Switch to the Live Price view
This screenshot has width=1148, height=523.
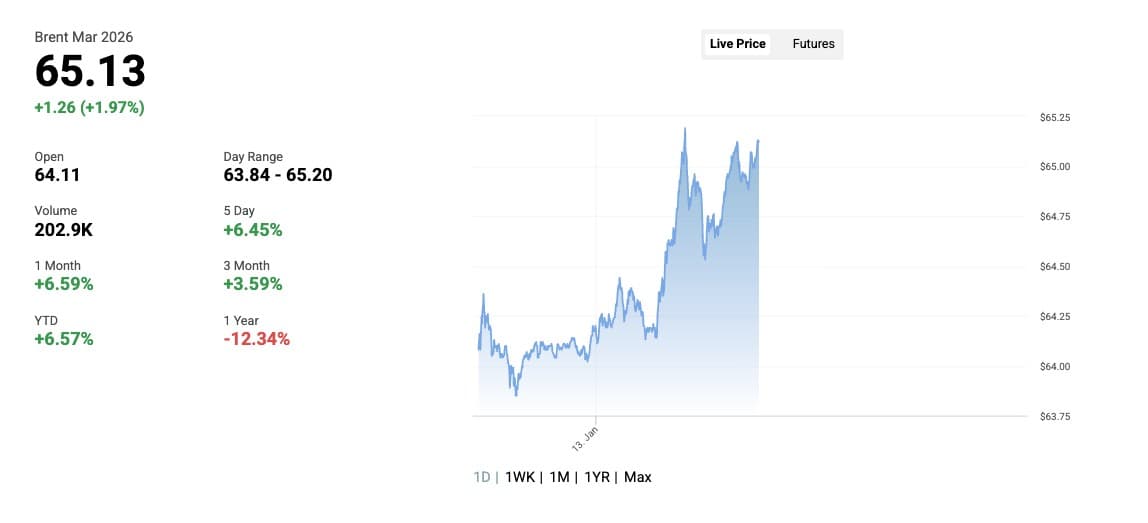pos(738,44)
